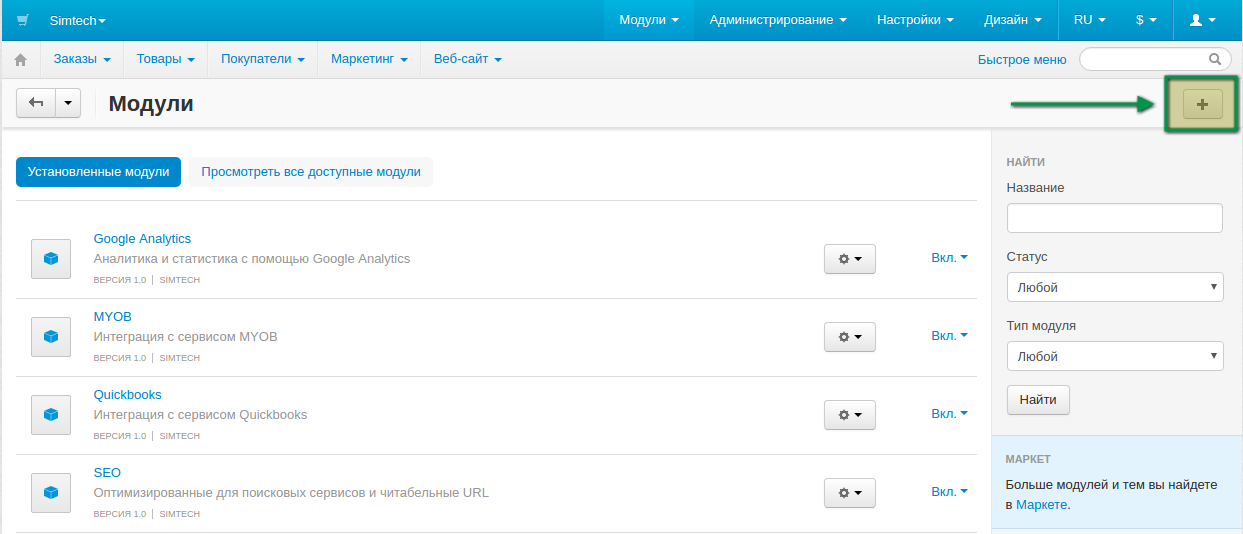The width and height of the screenshot is (1243, 534).
Task: Open the user account profile menu
Action: tap(1203, 20)
